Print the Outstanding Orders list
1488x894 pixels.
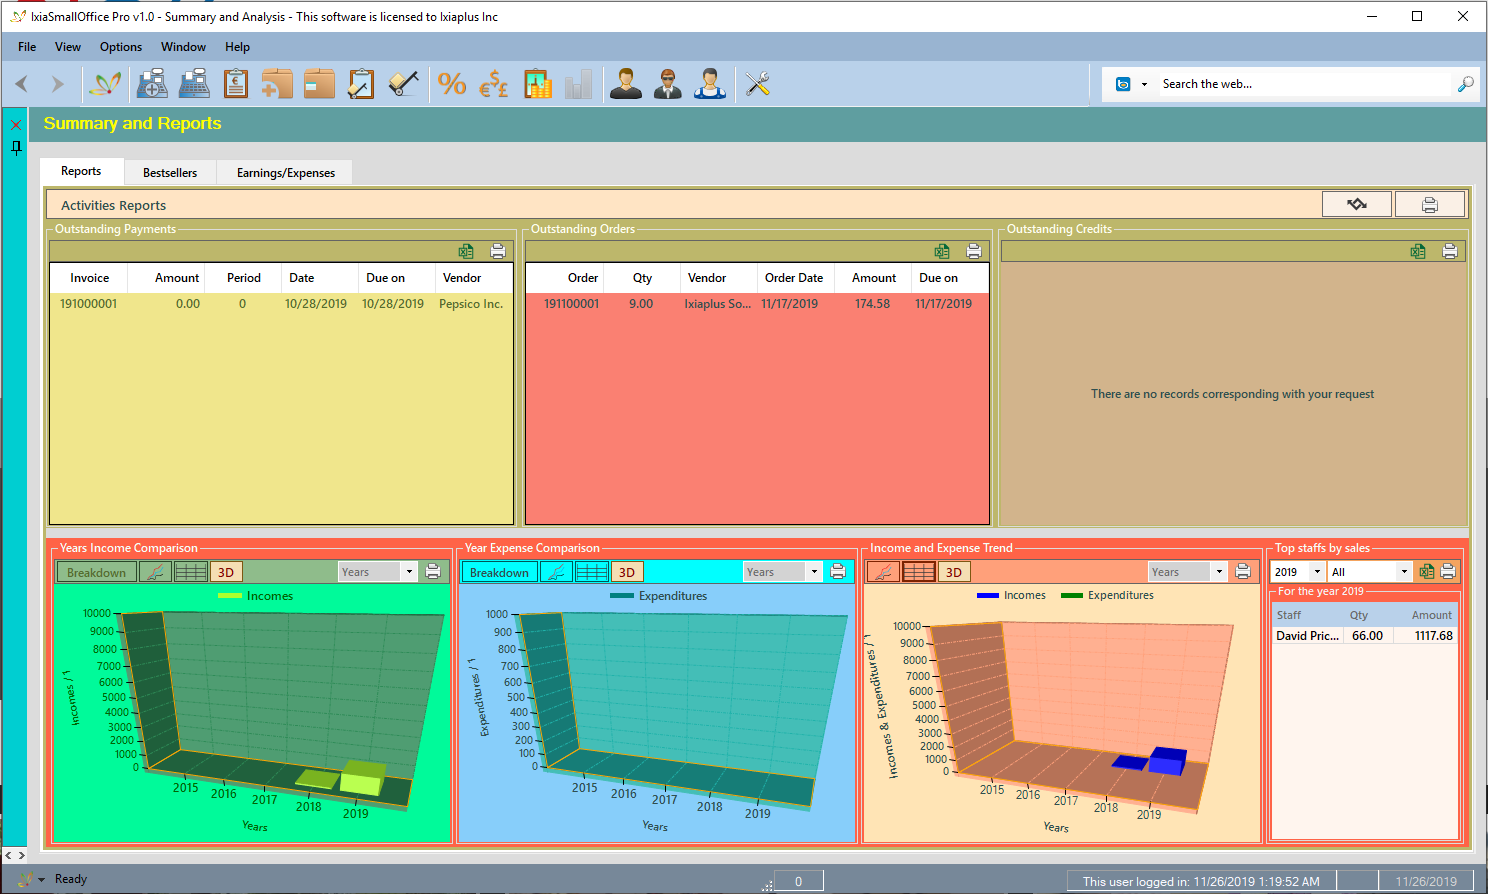[973, 251]
